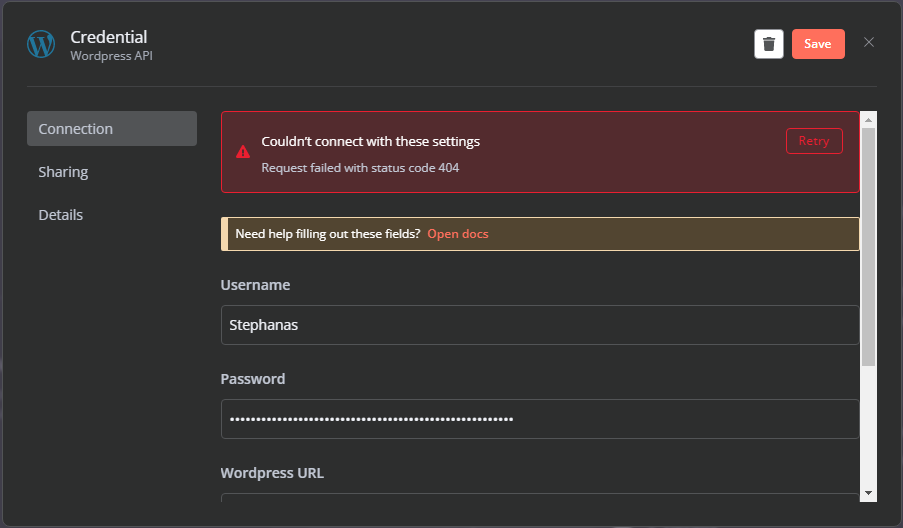
Task: Click the scrollbar track below the thumb
Action: [x=868, y=426]
